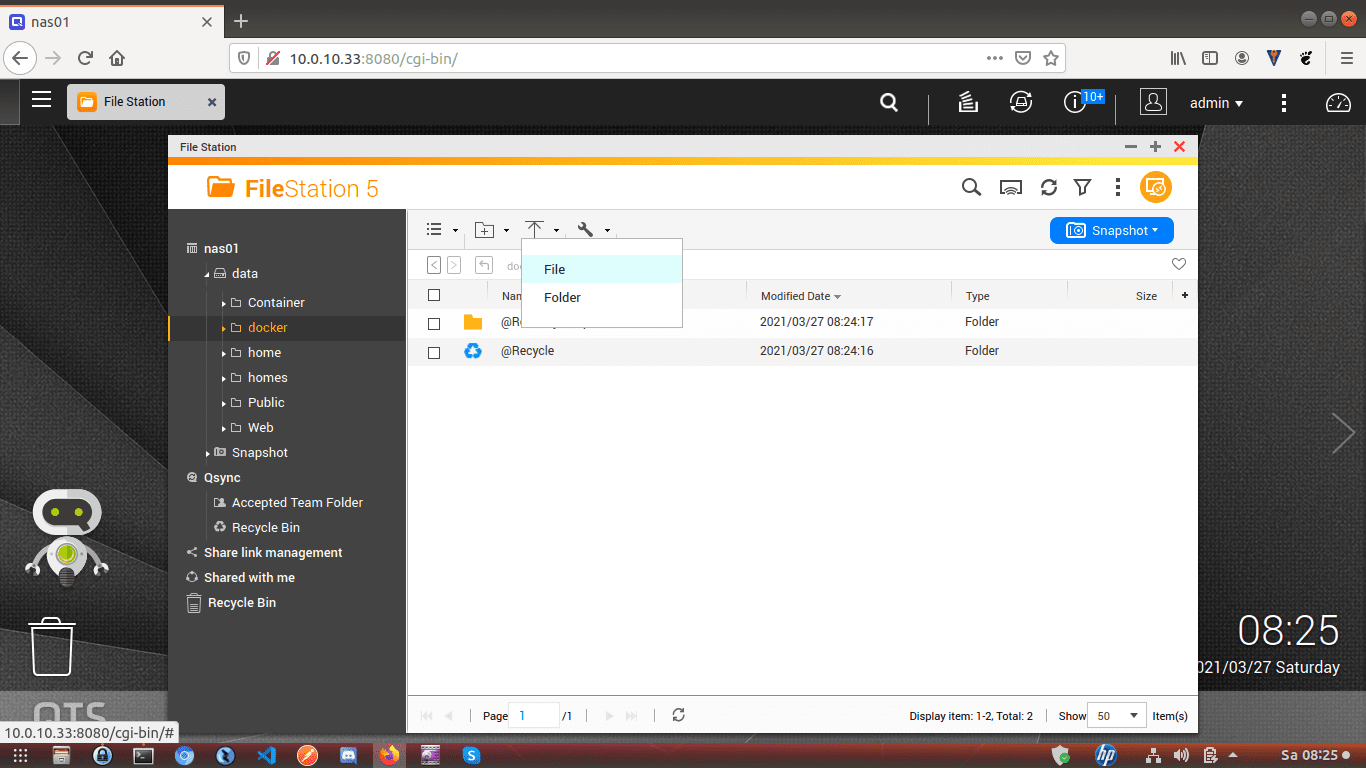Open the admin user dropdown

tap(1216, 103)
